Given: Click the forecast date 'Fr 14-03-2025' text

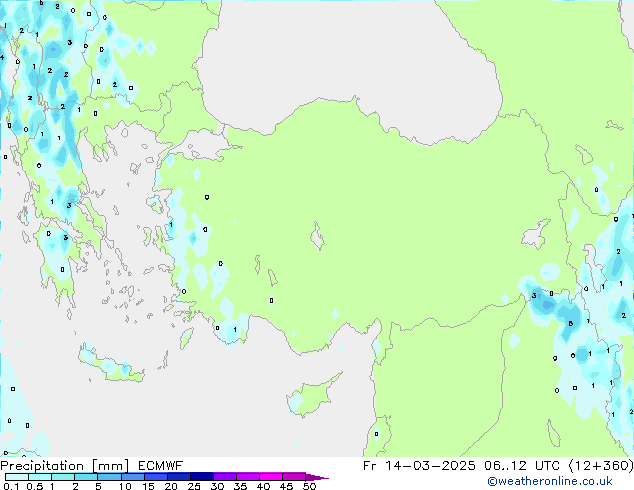Looking at the screenshot, I should click(419, 466).
